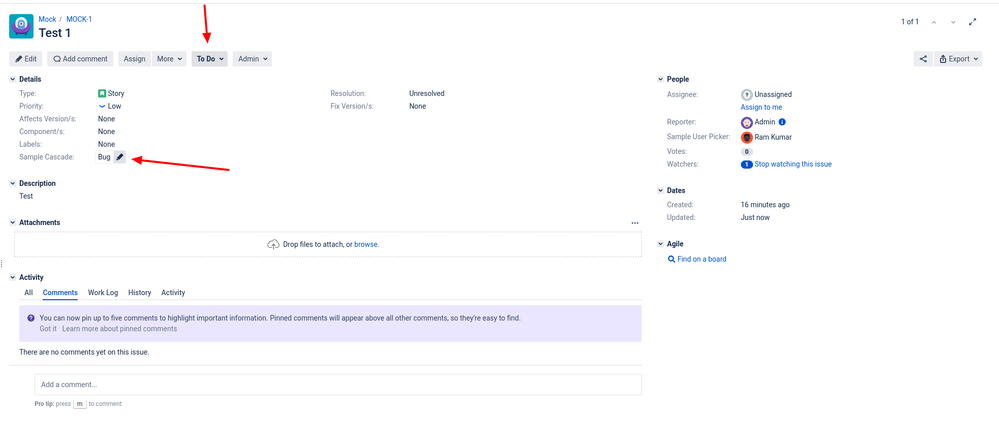Collapse the Attachments section
999x447 pixels.
click(13, 223)
